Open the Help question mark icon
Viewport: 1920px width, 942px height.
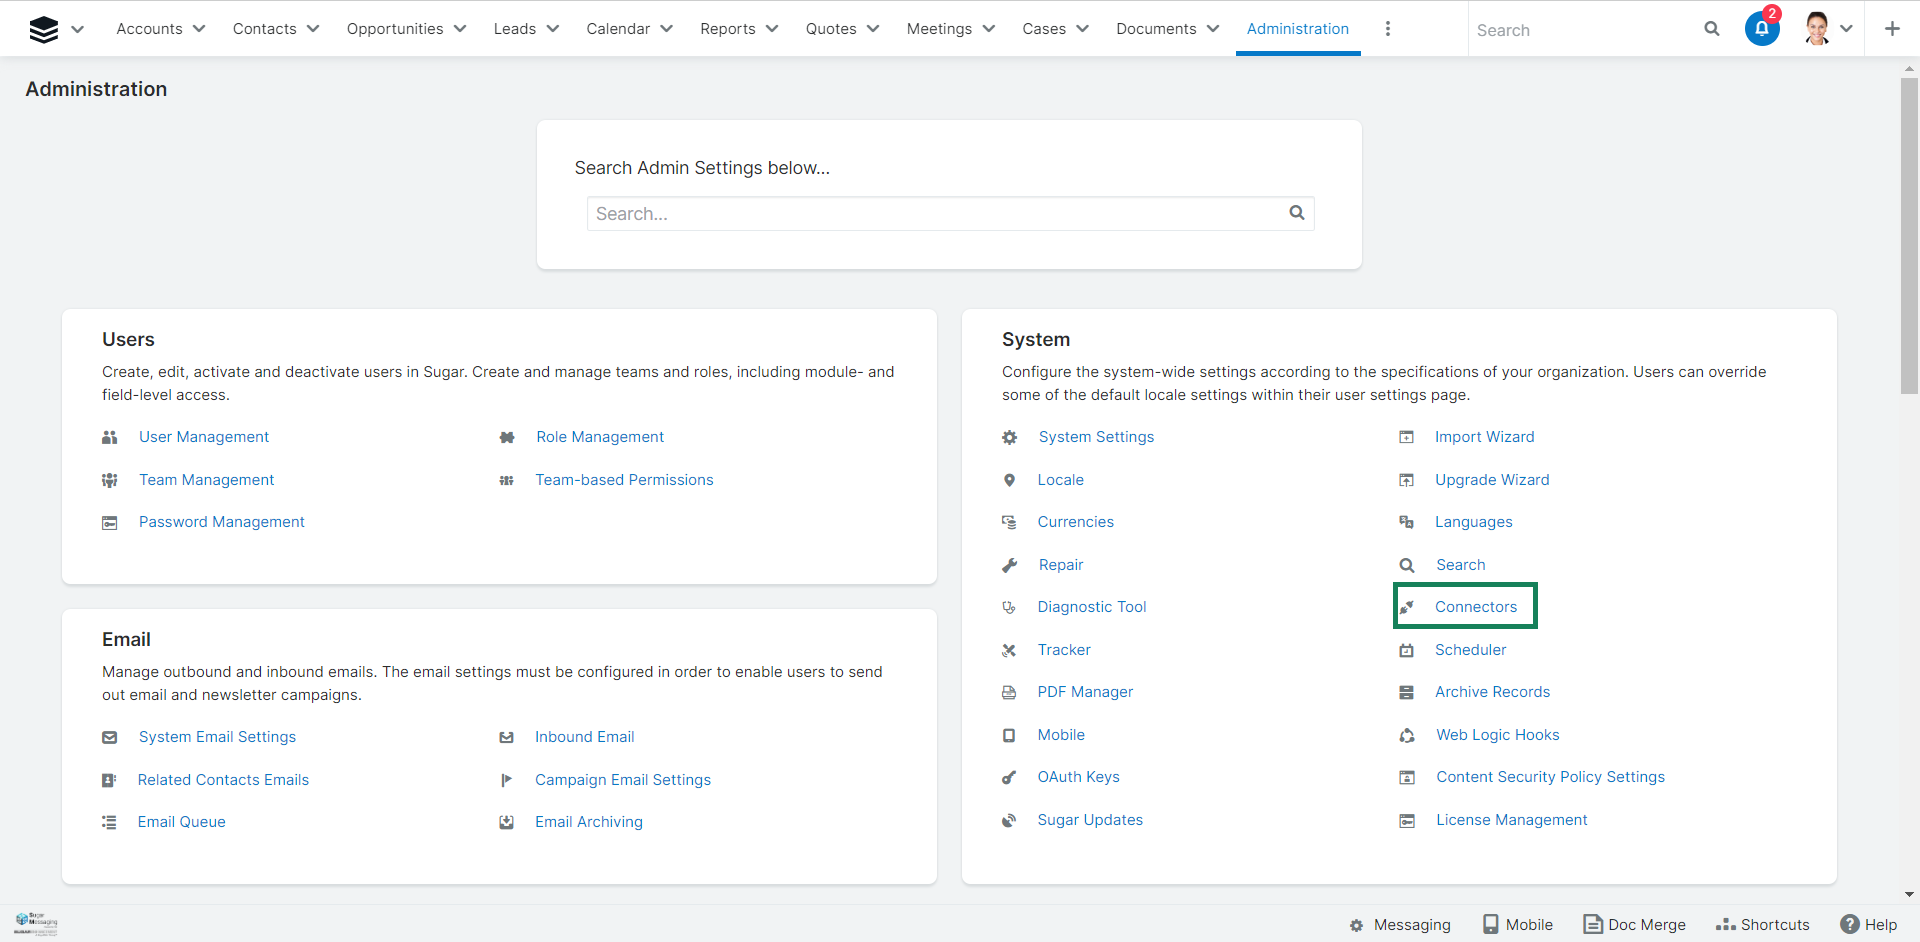1850,924
